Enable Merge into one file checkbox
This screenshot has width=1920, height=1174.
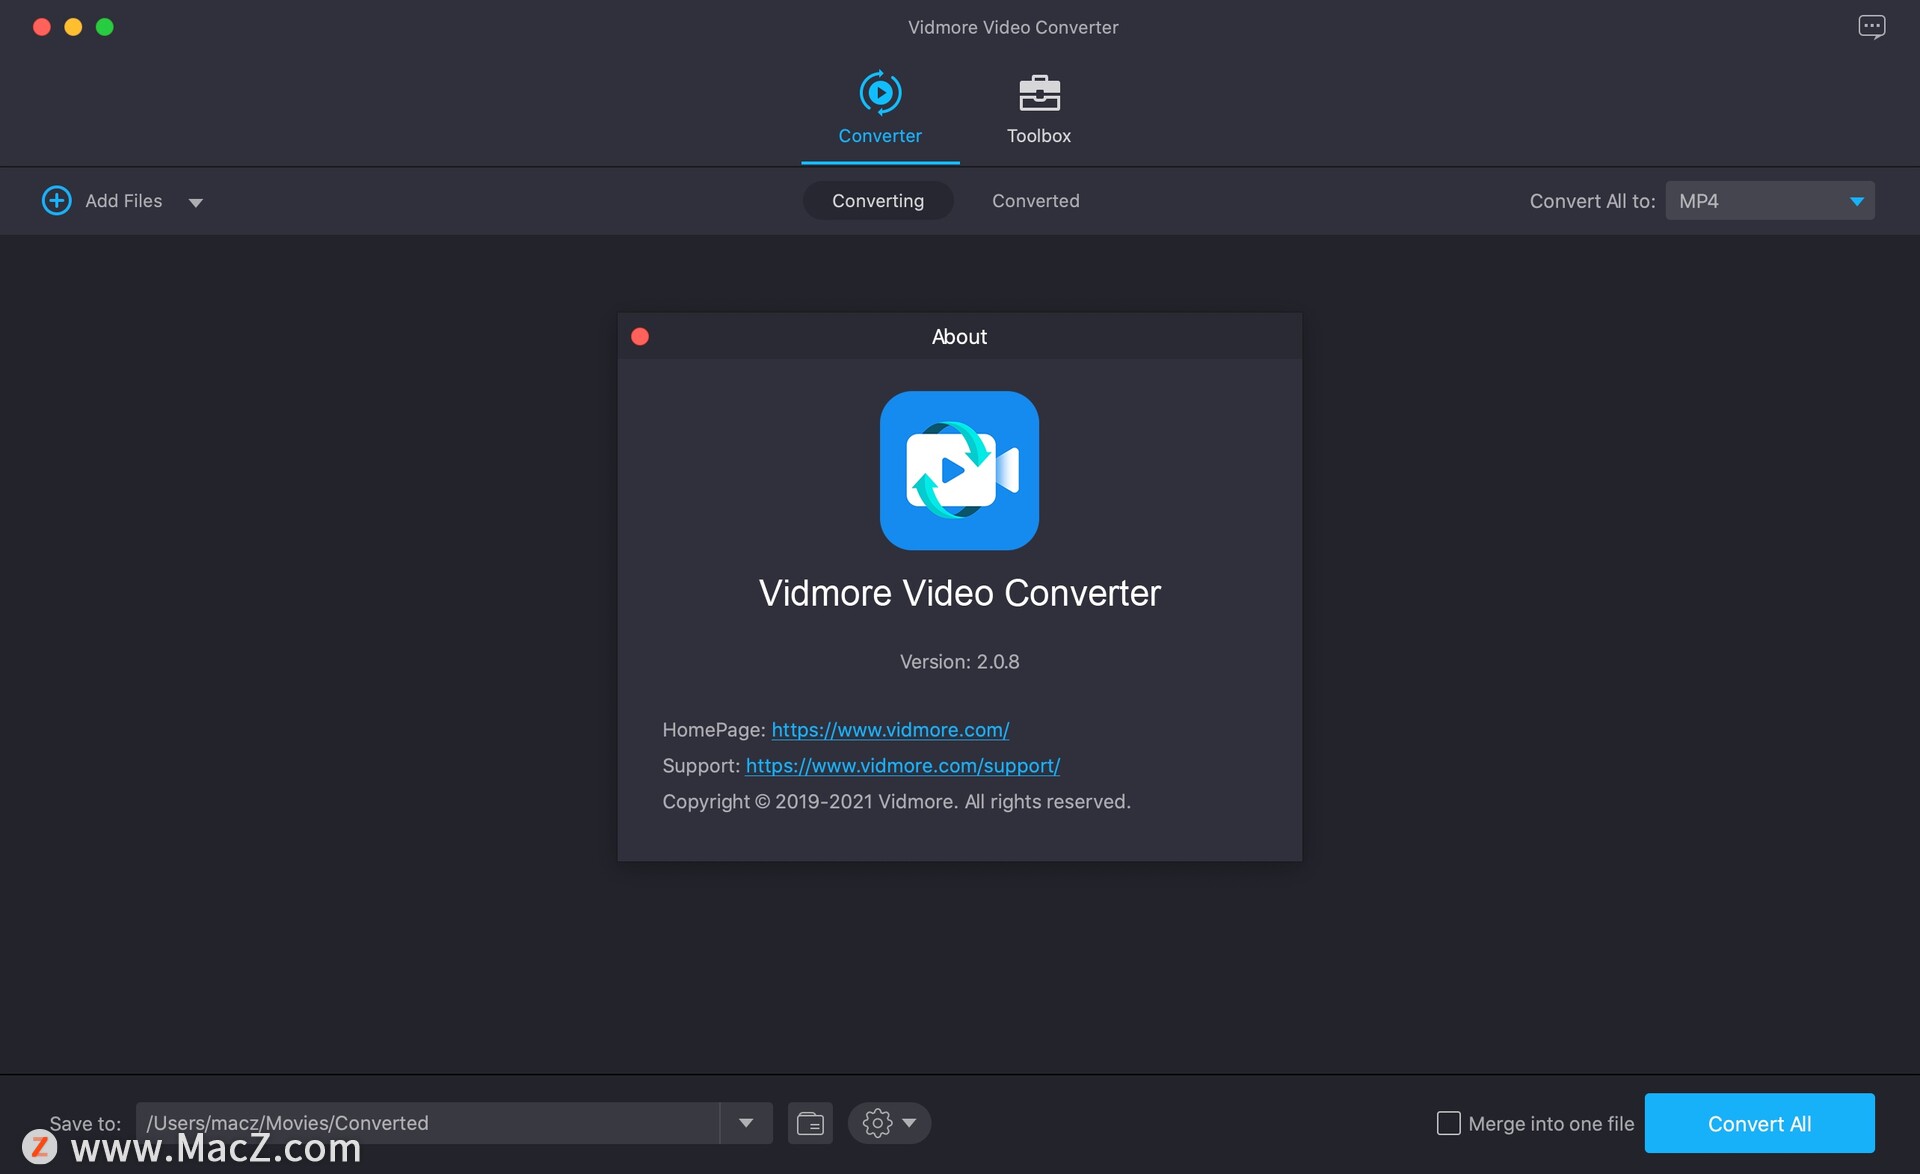pyautogui.click(x=1448, y=1123)
